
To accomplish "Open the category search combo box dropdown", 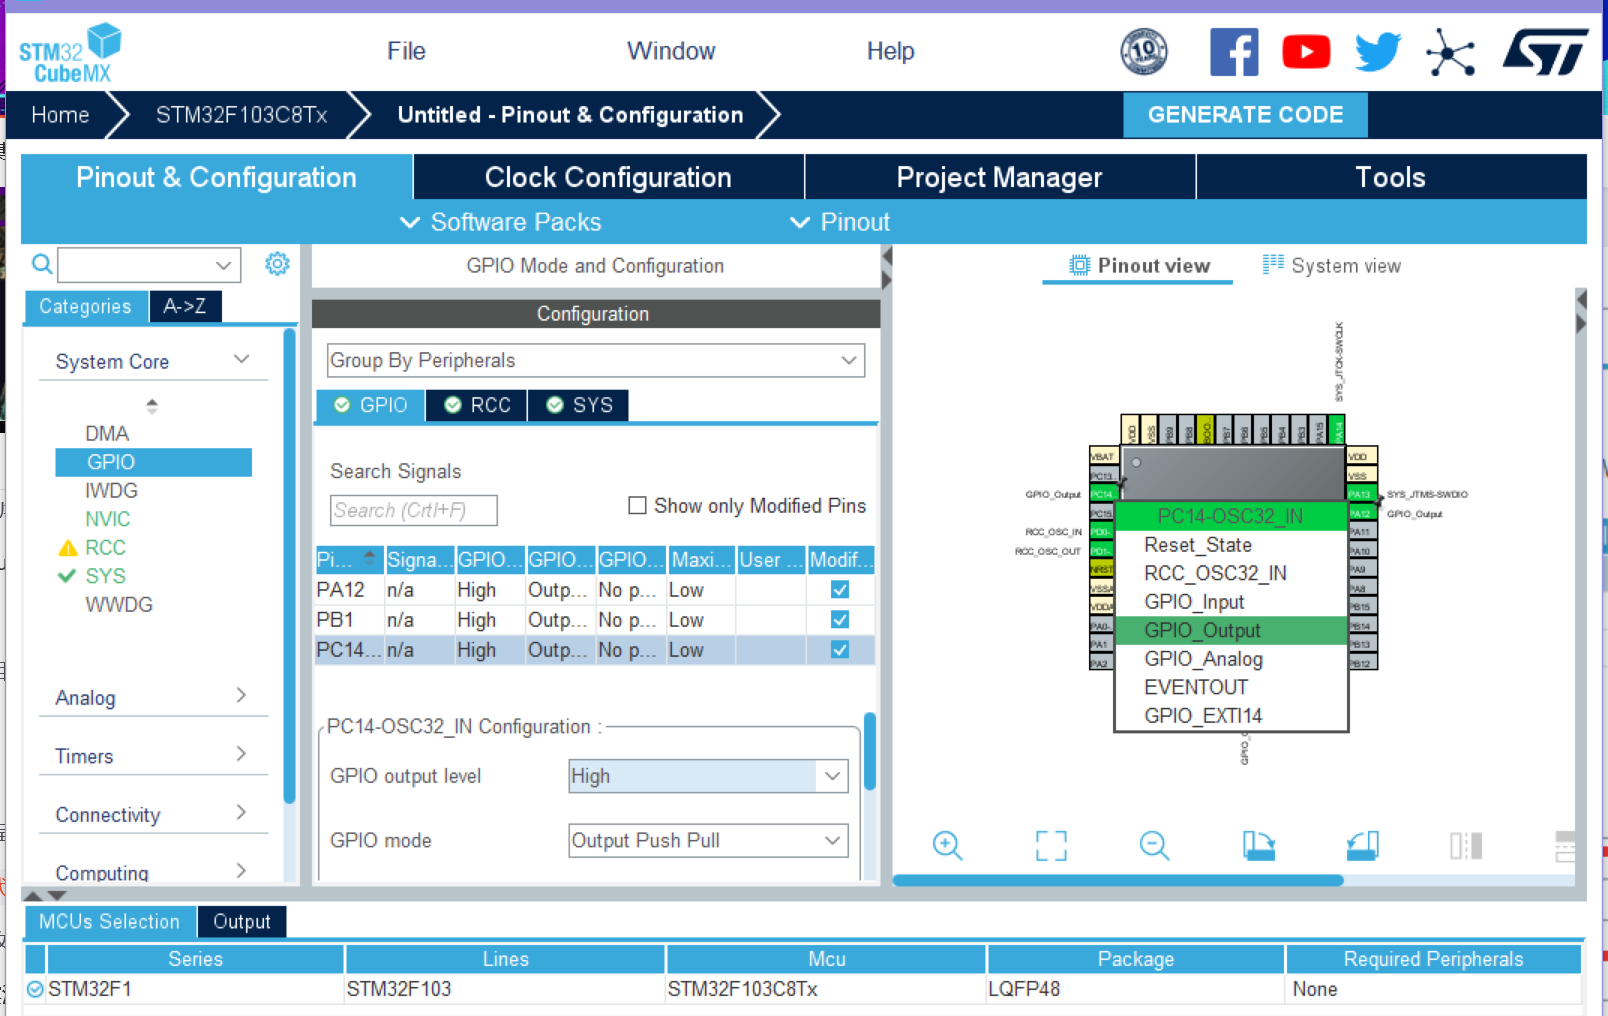I will [224, 265].
